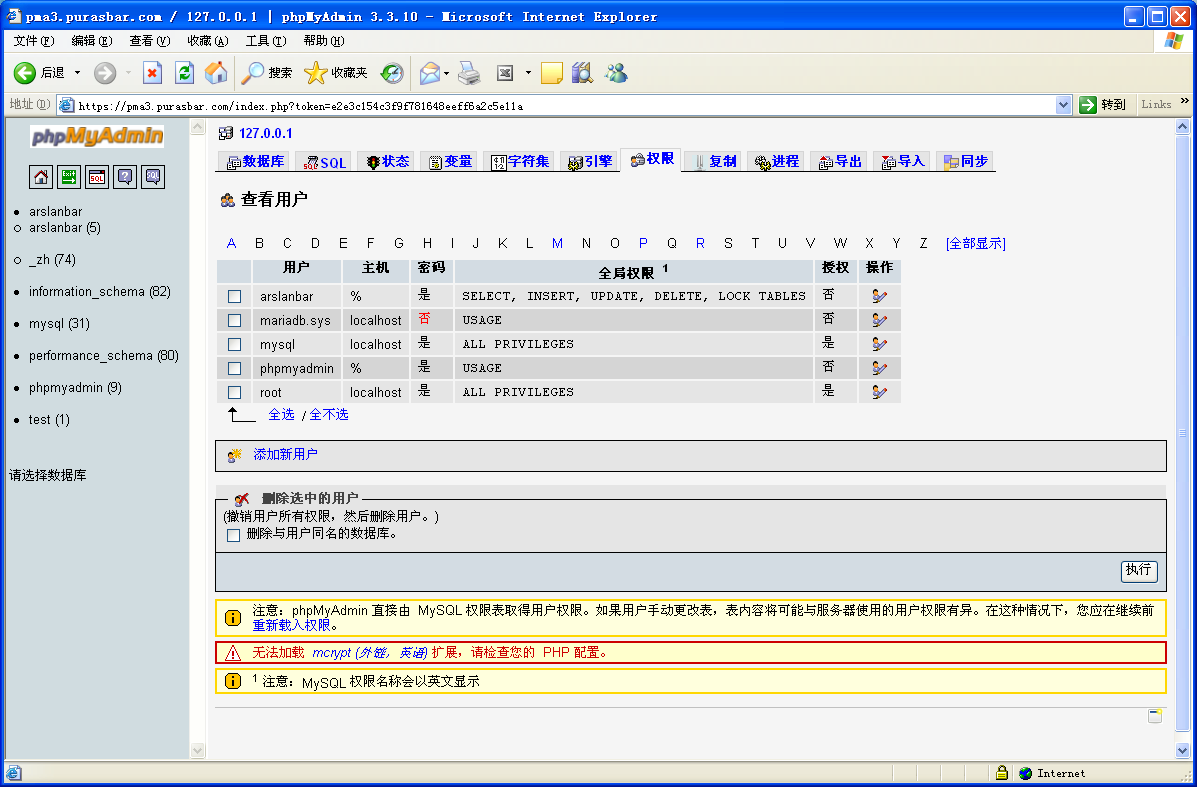This screenshot has height=787, width=1197.
Task: Click the small note icon at page bottom
Action: (1155, 716)
